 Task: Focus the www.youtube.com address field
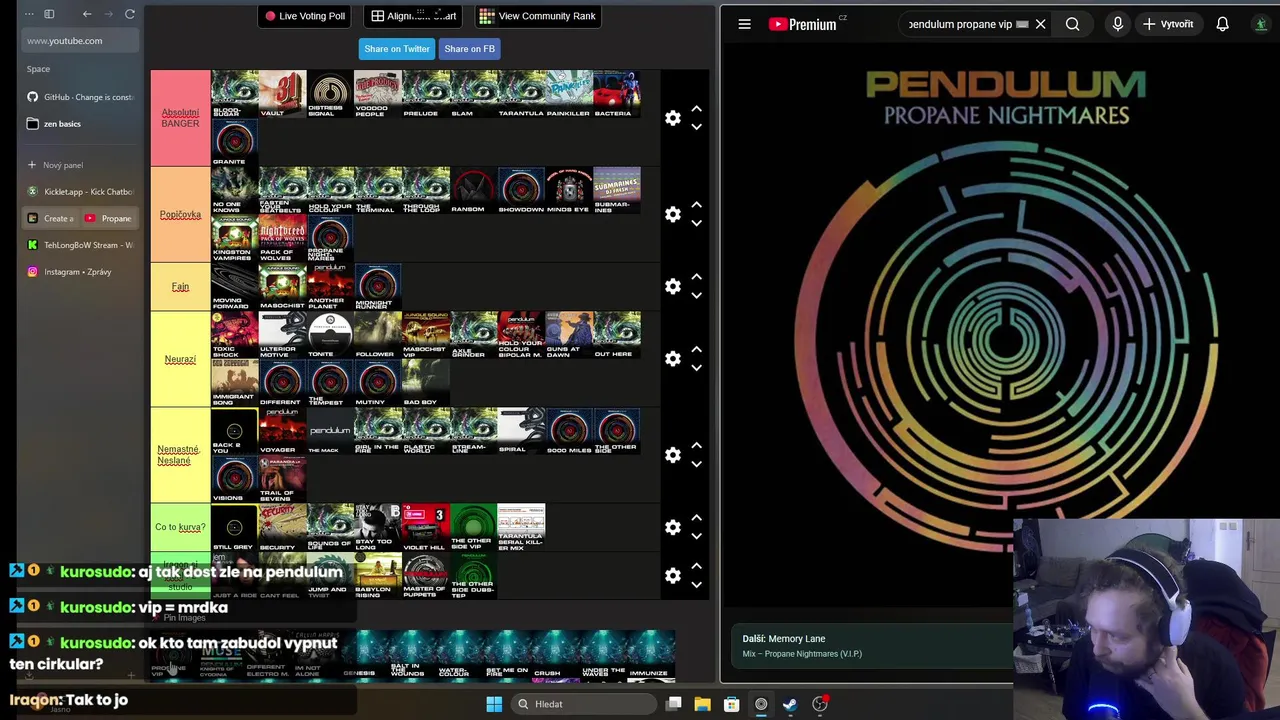pos(79,41)
